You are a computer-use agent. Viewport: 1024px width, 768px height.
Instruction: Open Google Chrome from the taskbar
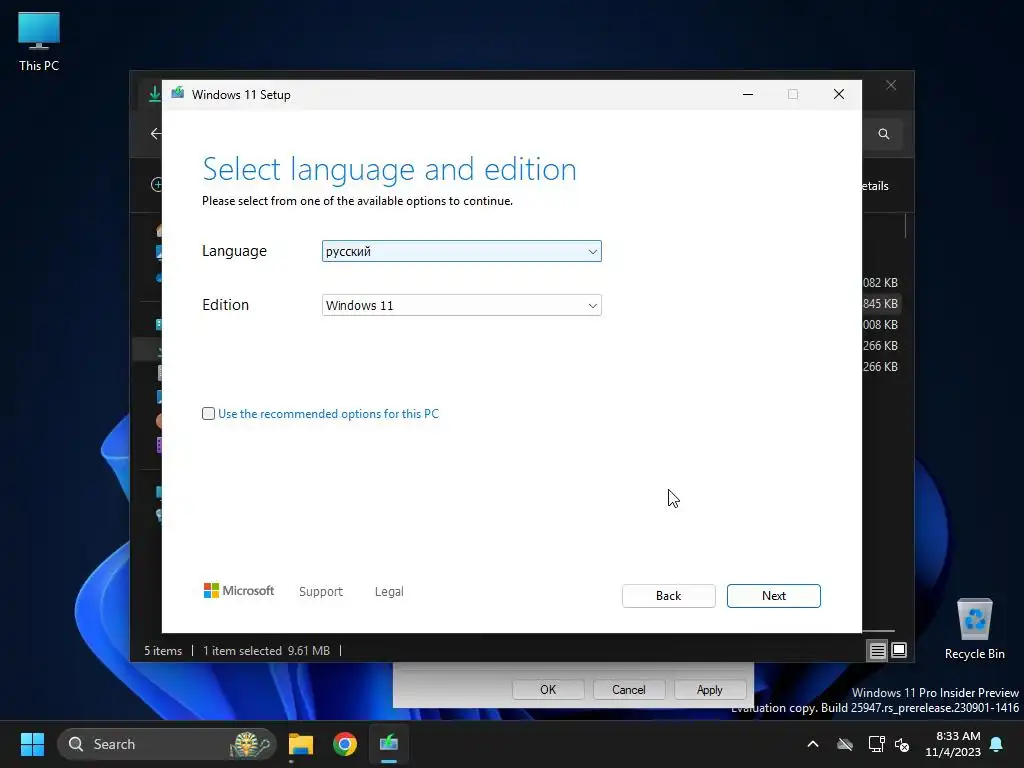[345, 744]
